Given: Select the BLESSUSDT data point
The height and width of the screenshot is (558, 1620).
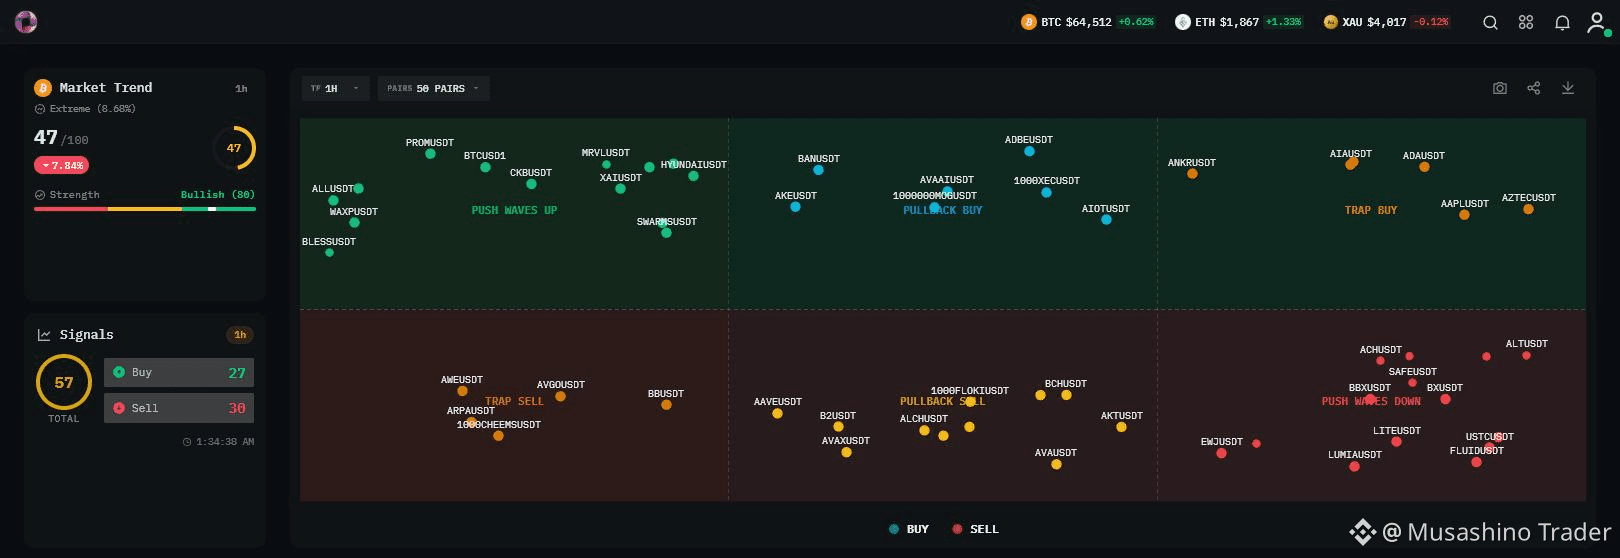Looking at the screenshot, I should 329,253.
